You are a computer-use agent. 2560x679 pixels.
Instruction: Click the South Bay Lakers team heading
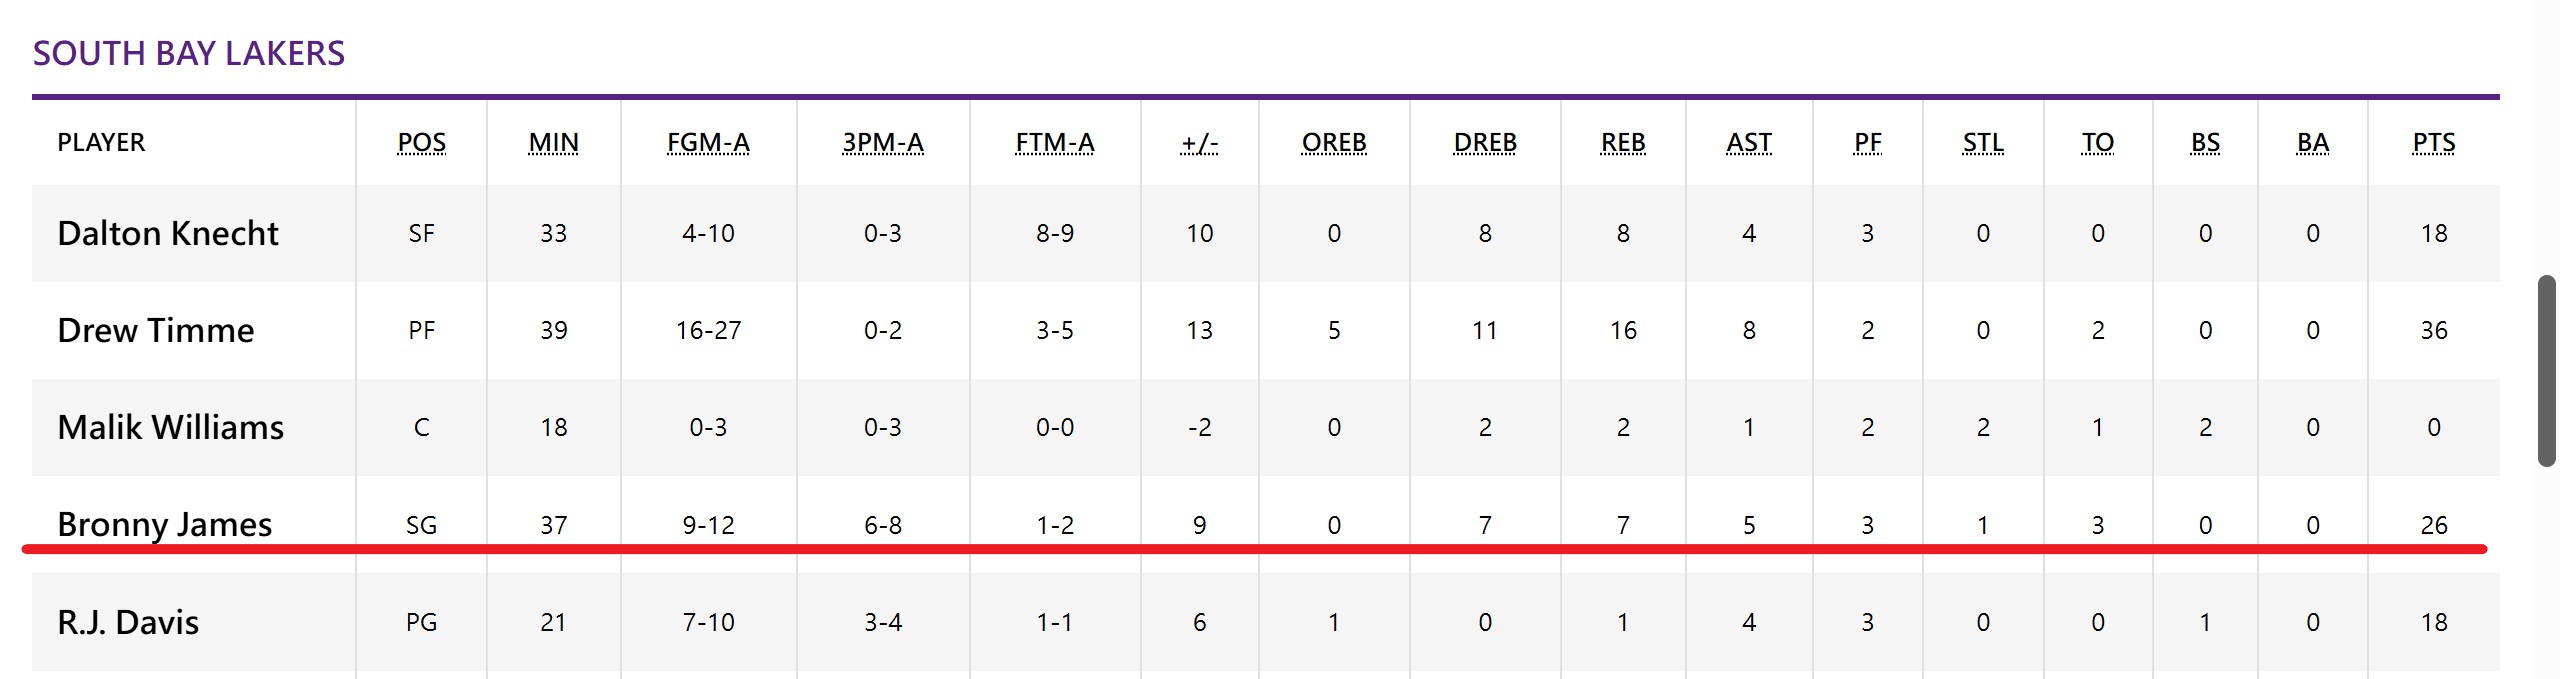[189, 53]
